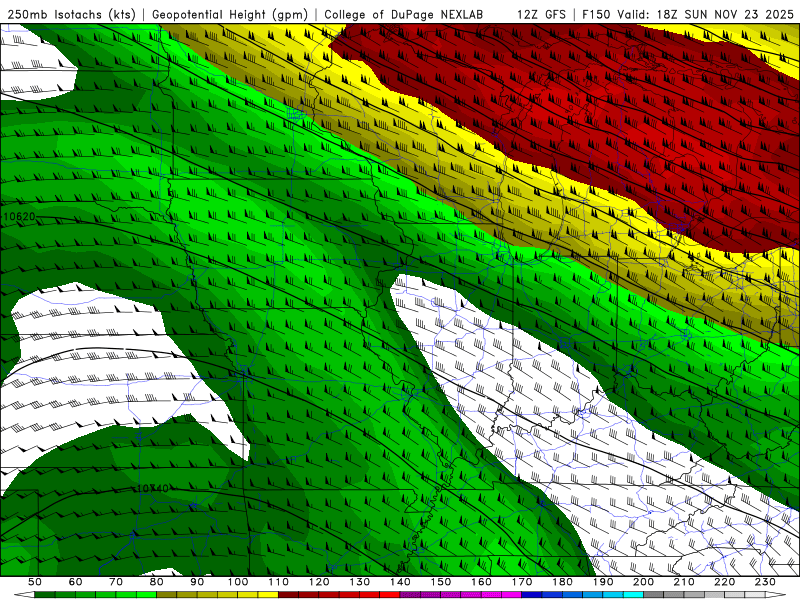Click the right arrow end of the color bar

click(x=776, y=595)
